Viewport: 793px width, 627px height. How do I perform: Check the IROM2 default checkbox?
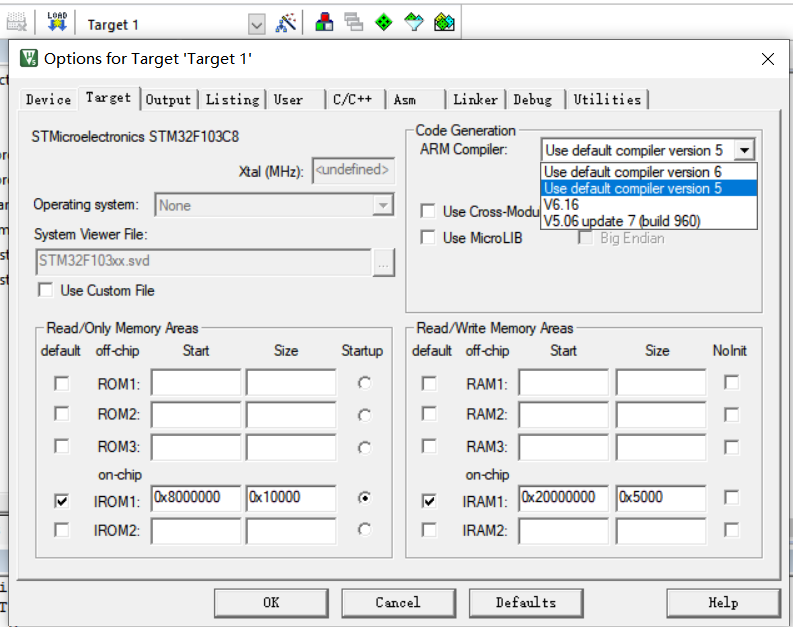(x=62, y=530)
